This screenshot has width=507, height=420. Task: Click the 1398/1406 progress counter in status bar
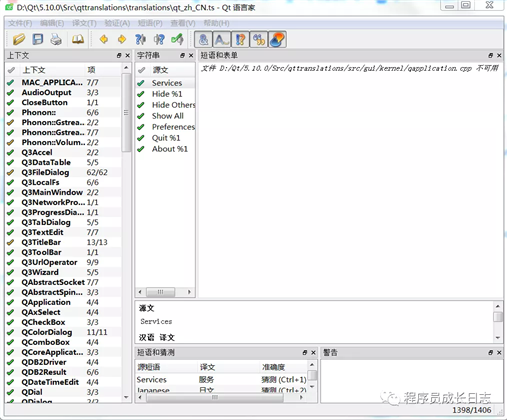[x=472, y=410]
